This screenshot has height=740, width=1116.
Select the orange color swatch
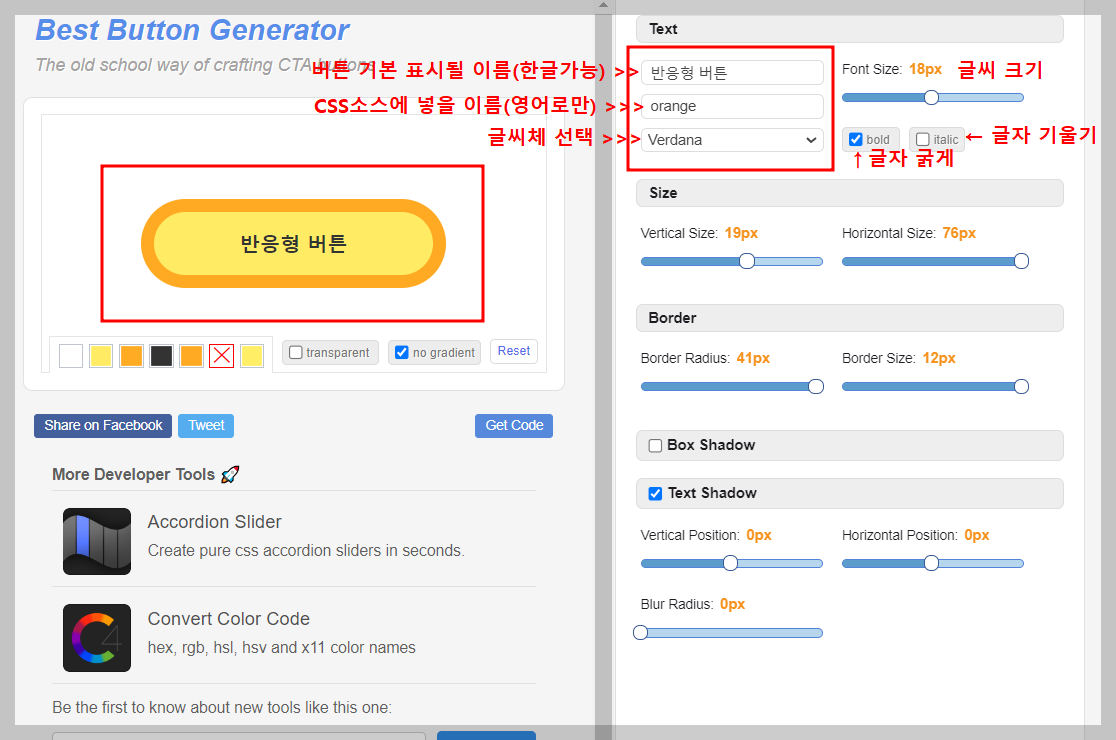click(x=131, y=355)
